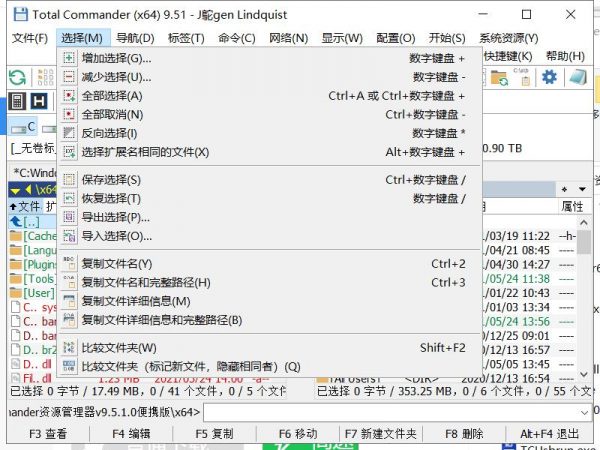This screenshot has width=600, height=450.
Task: Click yellow down arrow in left path bar
Action: click(x=15, y=190)
